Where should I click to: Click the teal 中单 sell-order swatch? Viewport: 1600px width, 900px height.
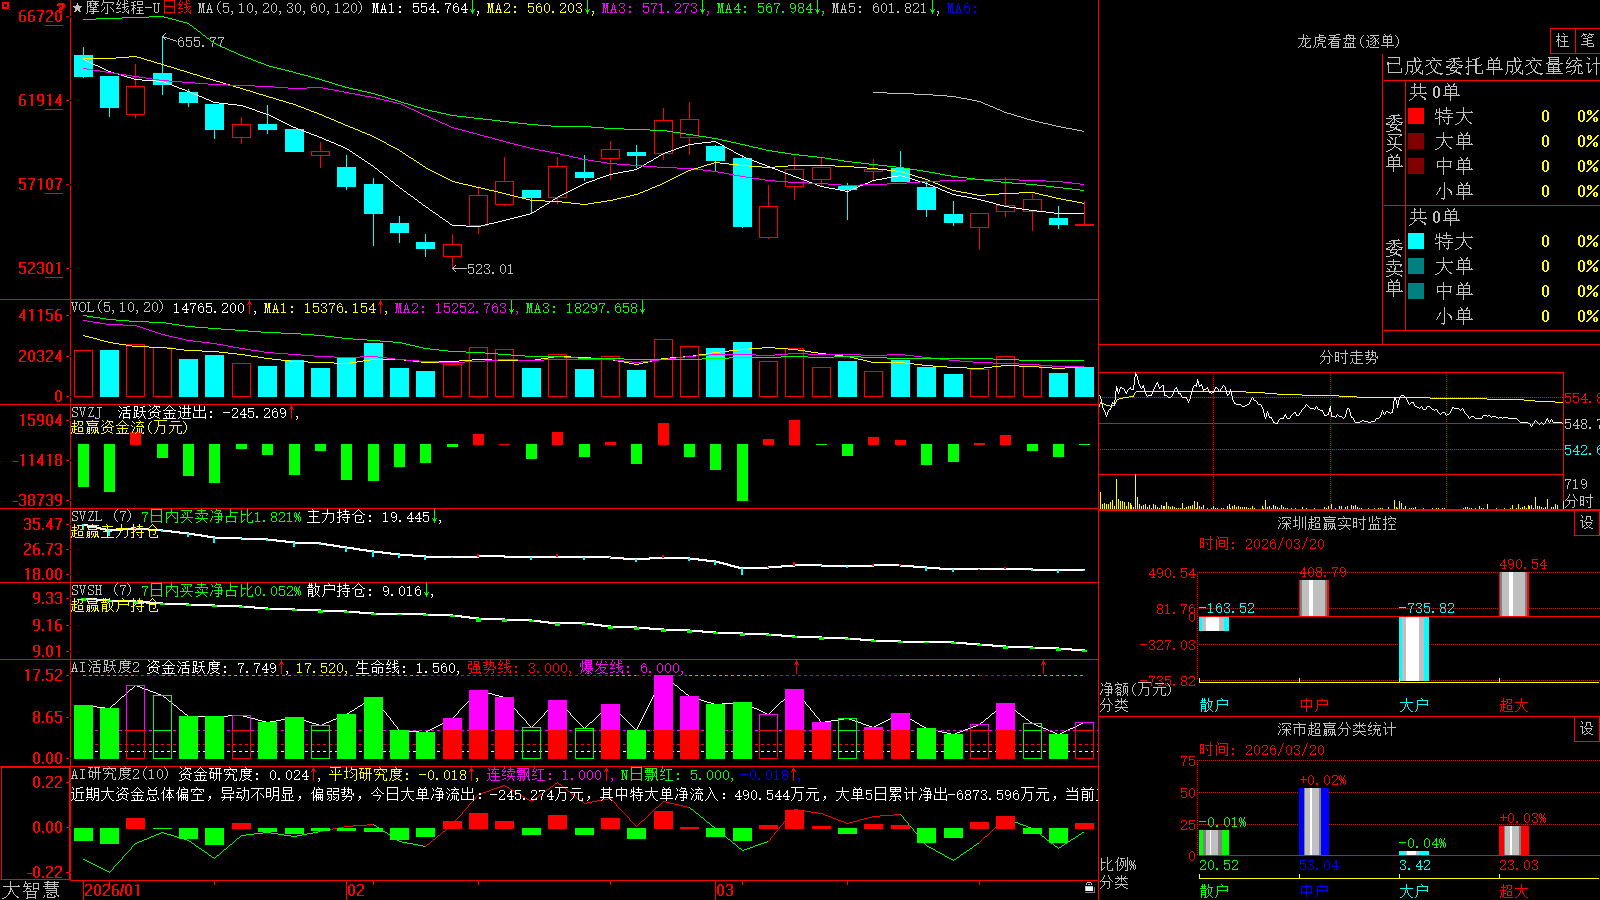click(1416, 291)
